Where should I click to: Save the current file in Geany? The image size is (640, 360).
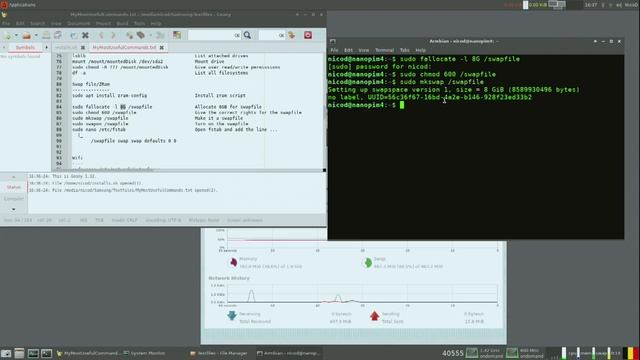click(x=46, y=36)
